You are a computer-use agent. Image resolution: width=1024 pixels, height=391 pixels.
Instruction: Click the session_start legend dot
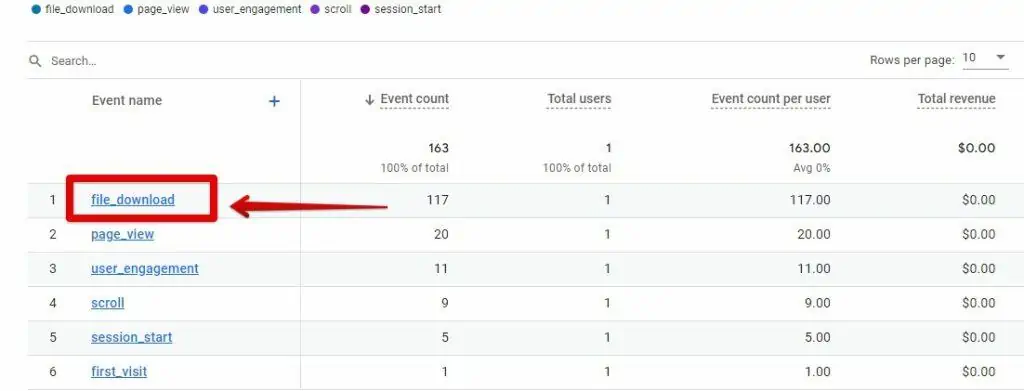[x=365, y=10]
